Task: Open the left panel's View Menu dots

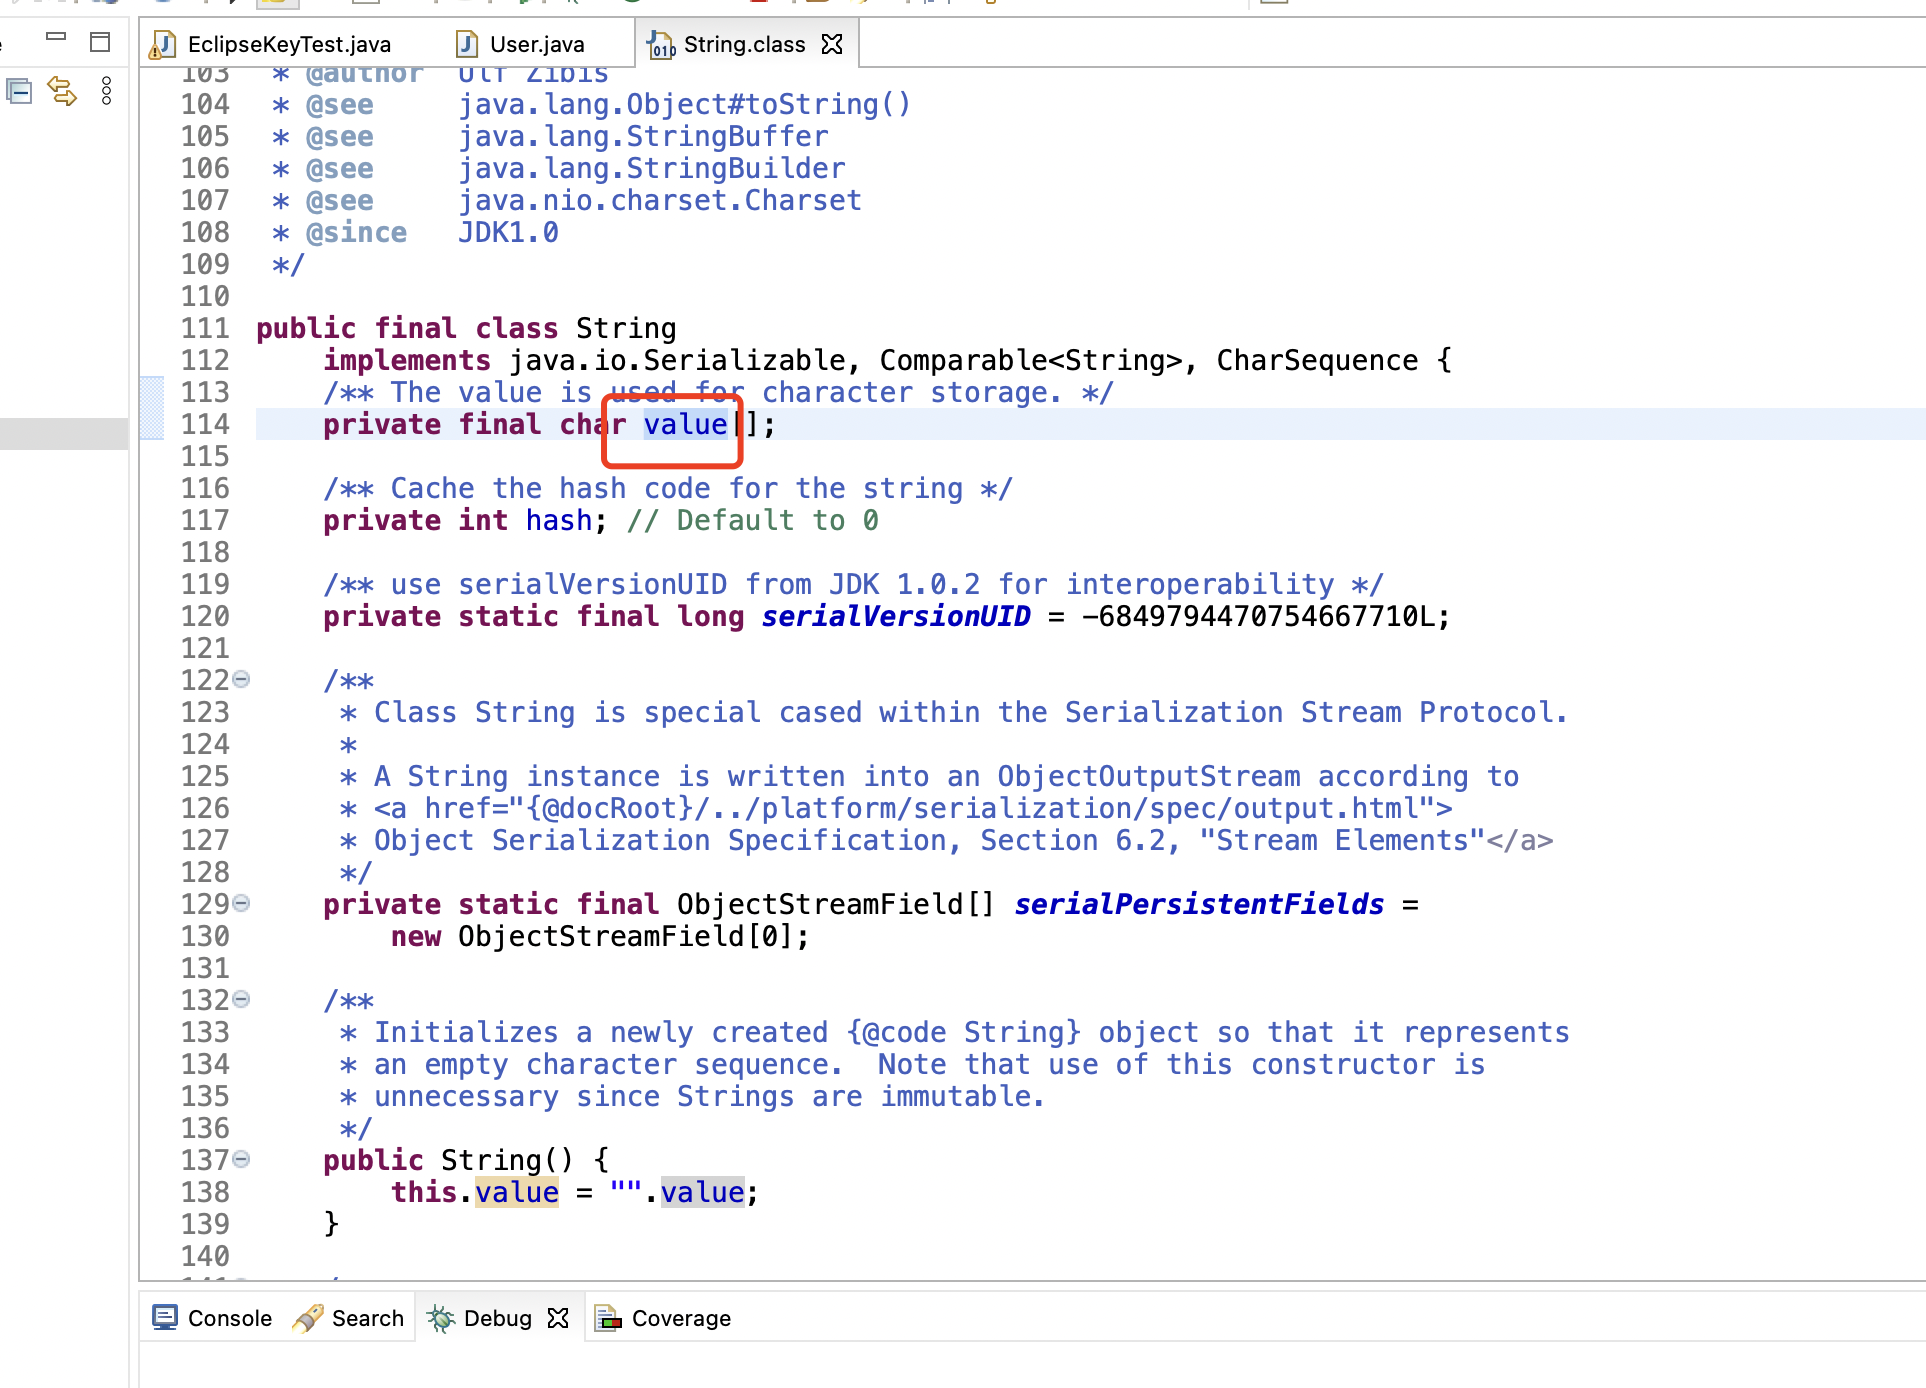Action: click(x=106, y=92)
